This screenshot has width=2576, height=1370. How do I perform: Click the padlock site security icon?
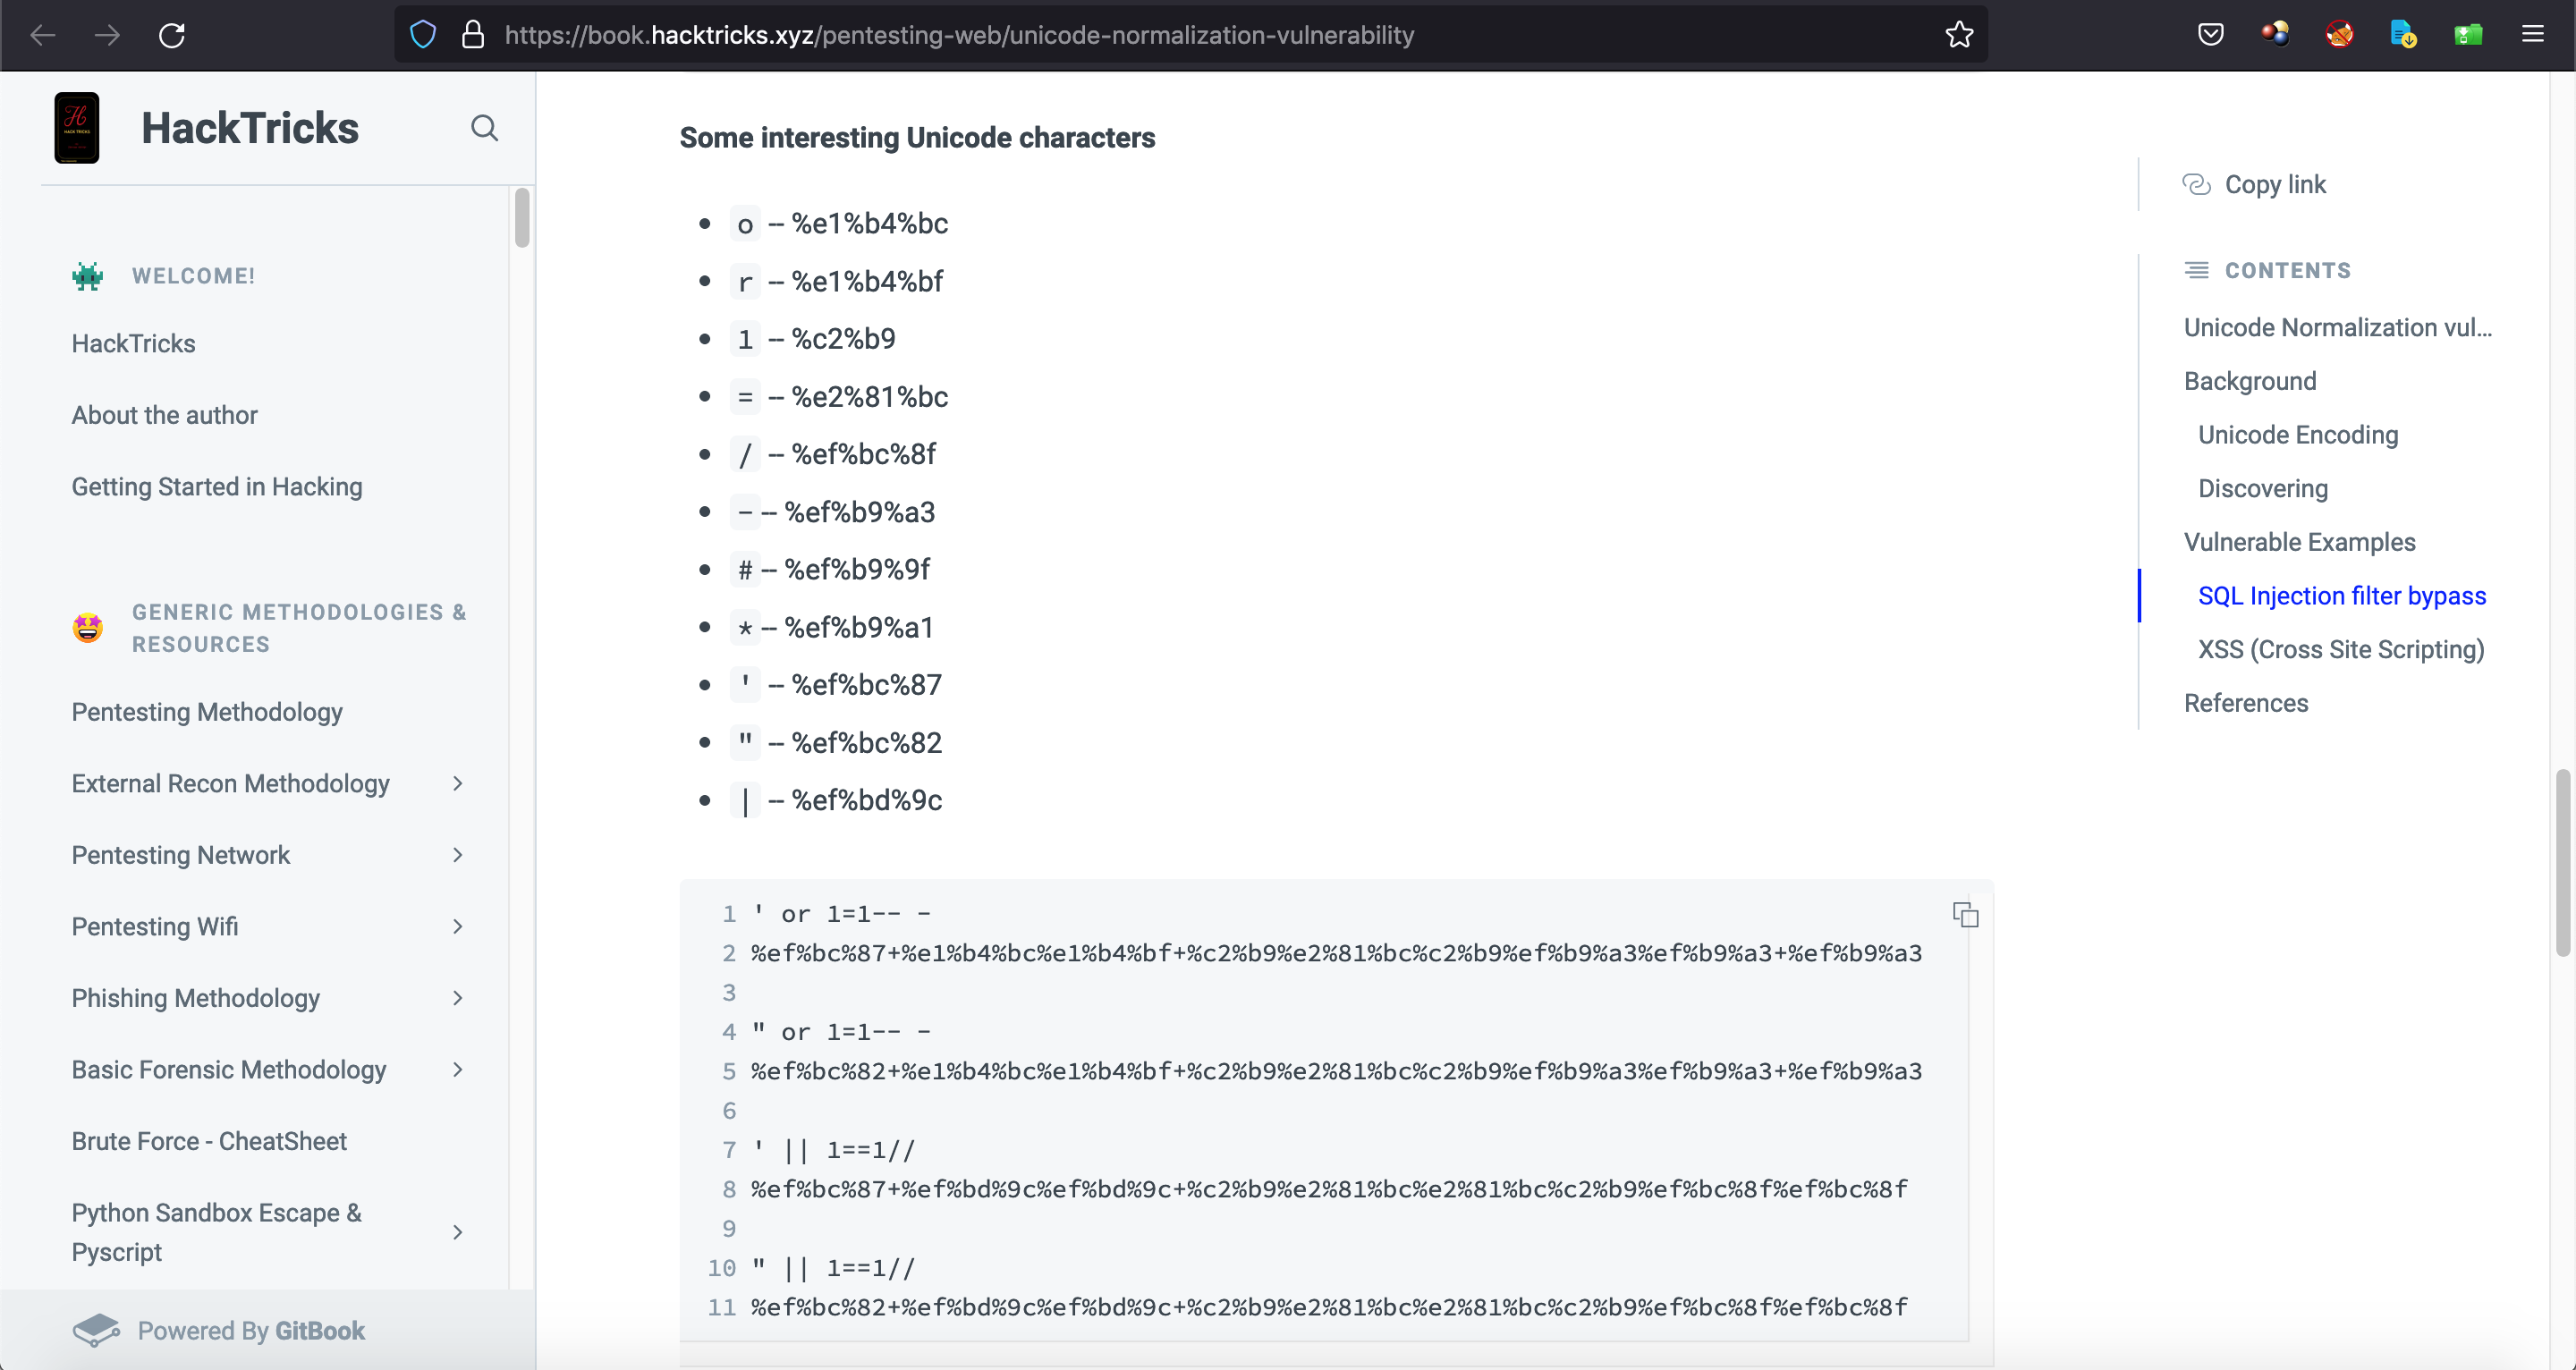[x=473, y=35]
